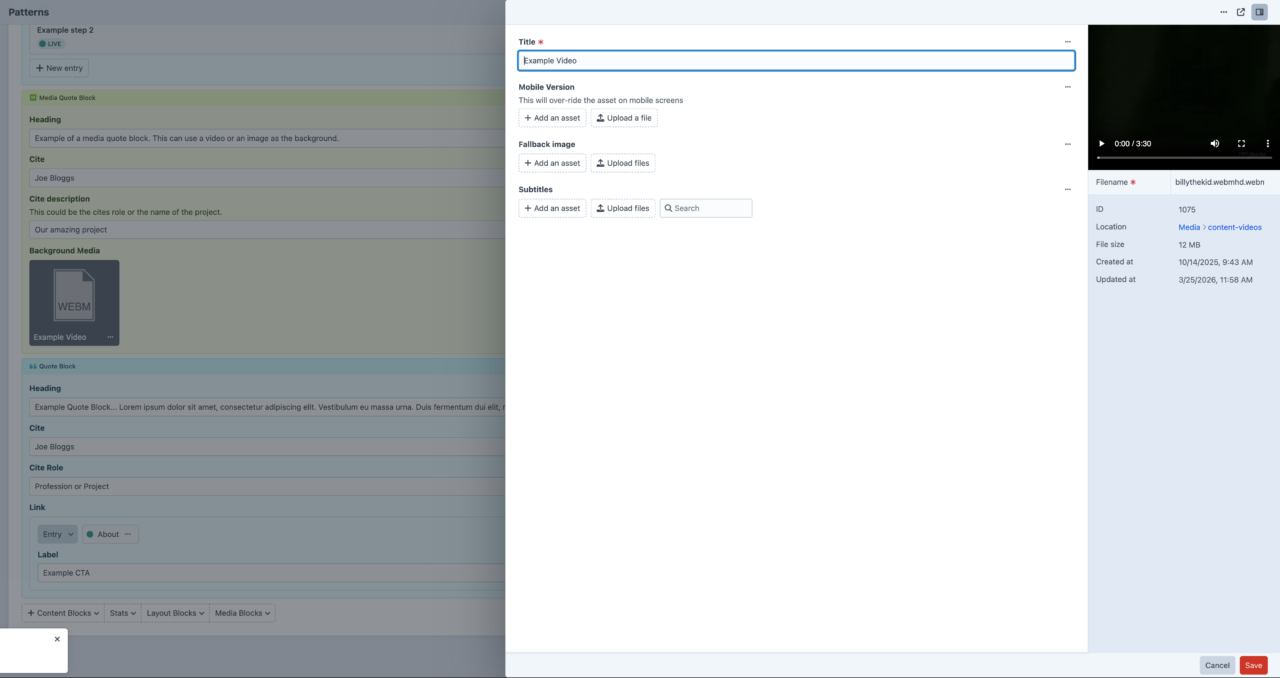Viewport: 1280px width, 678px height.
Task: Mute the video player audio
Action: [1214, 143]
